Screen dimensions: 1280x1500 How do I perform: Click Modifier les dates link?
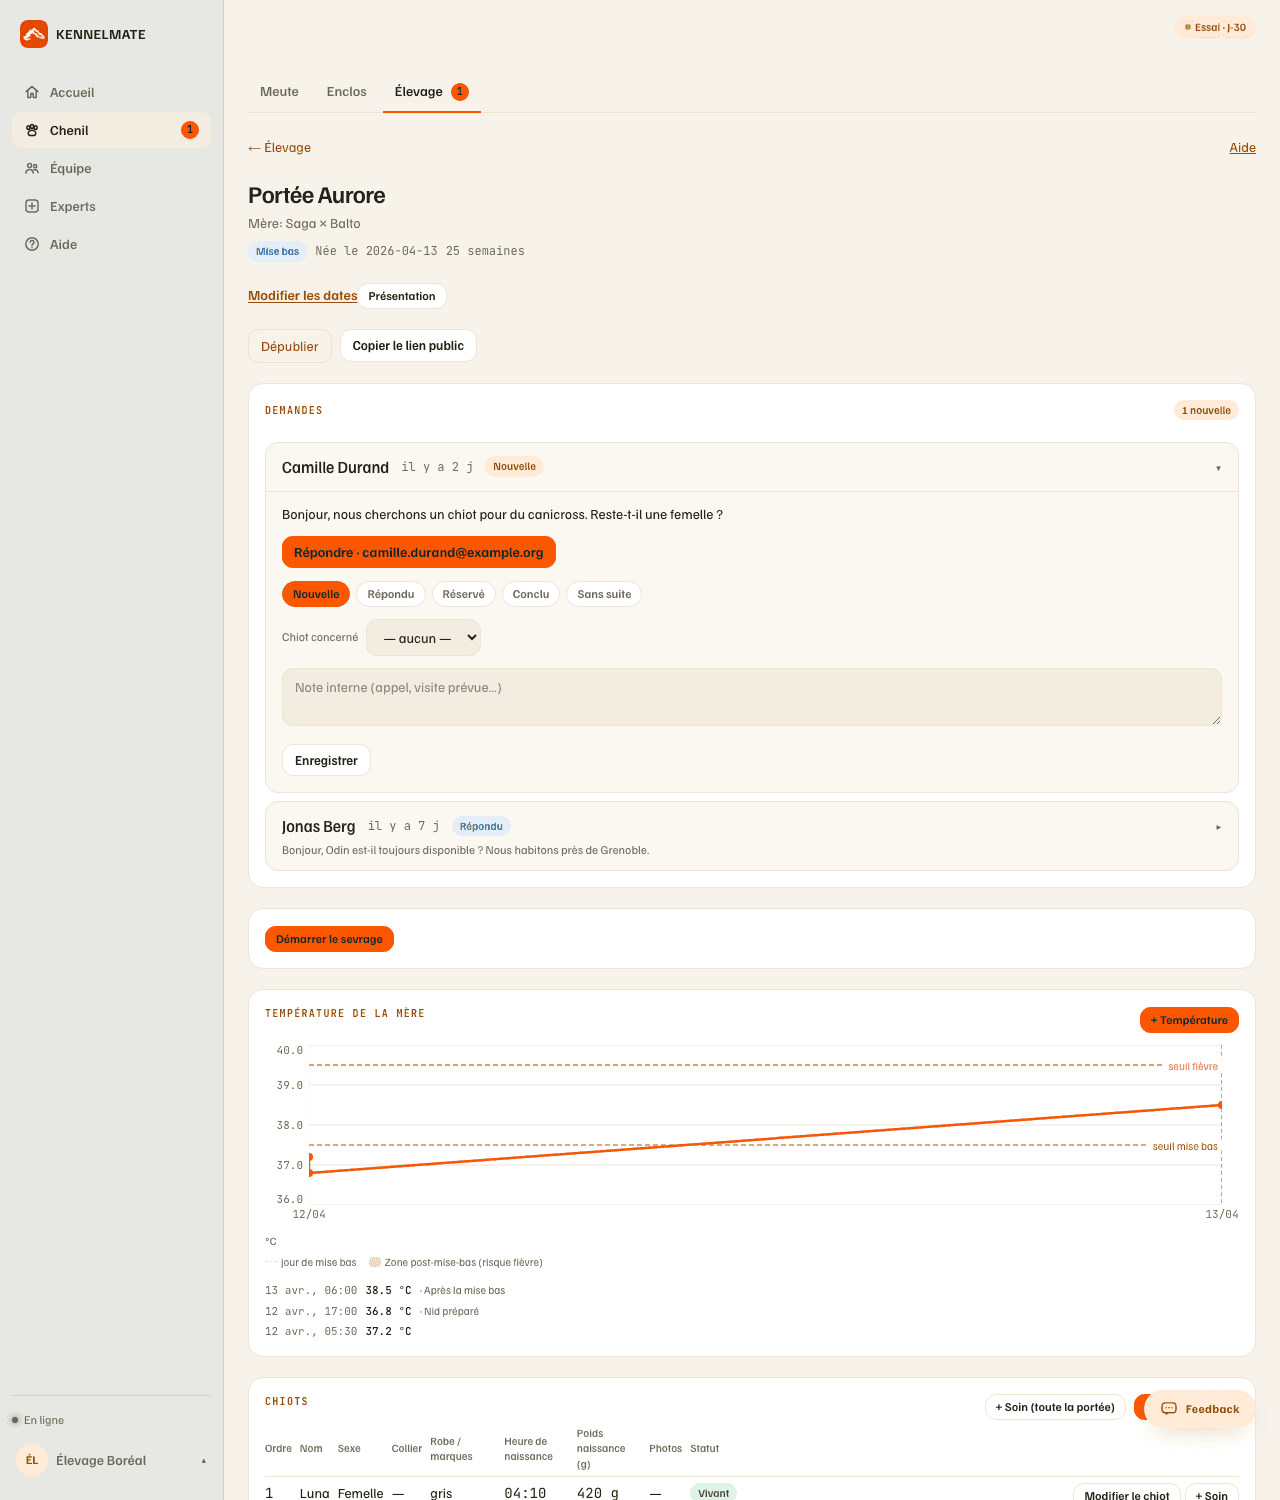point(303,295)
